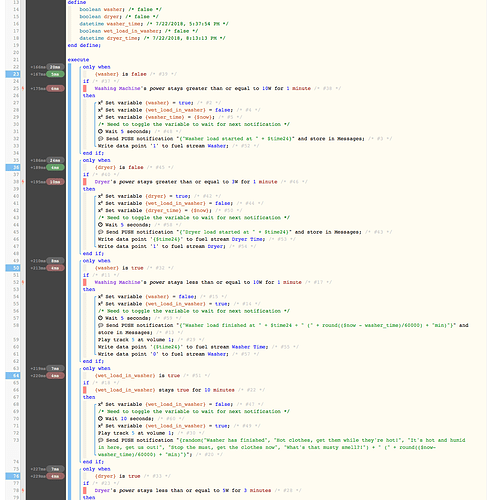498x500 pixels.
Task: Click the clock icon before first 'Wait 5 seconds'
Action: tap(100, 131)
